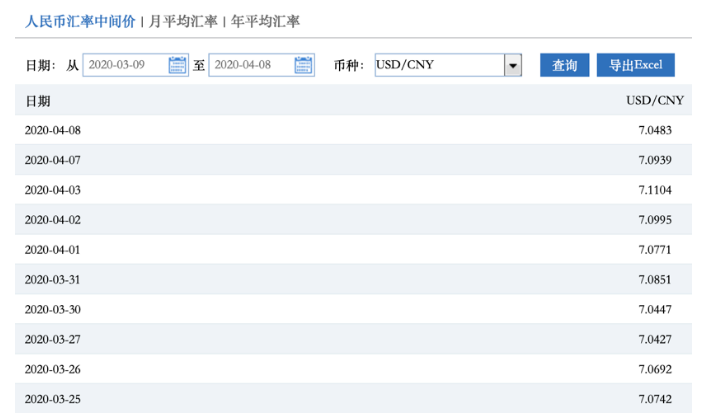Expand the USD/CNY currency dropdown arrow

(513, 66)
